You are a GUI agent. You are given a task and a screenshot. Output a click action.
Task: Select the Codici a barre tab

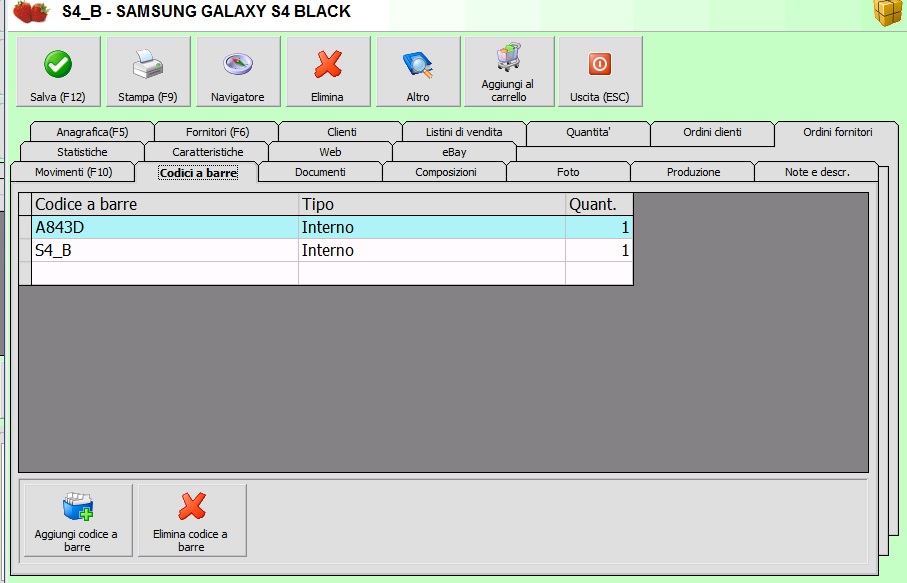(x=198, y=172)
